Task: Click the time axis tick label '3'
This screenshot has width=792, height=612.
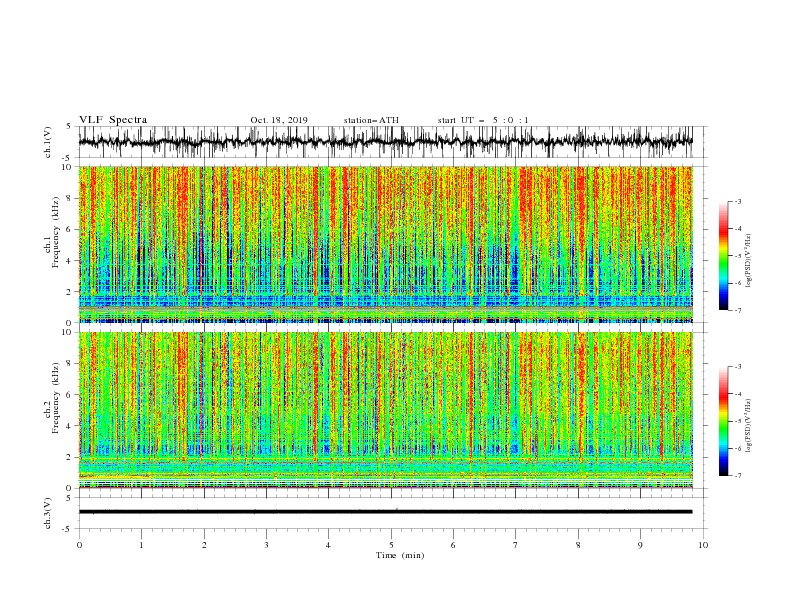Action: tap(266, 545)
